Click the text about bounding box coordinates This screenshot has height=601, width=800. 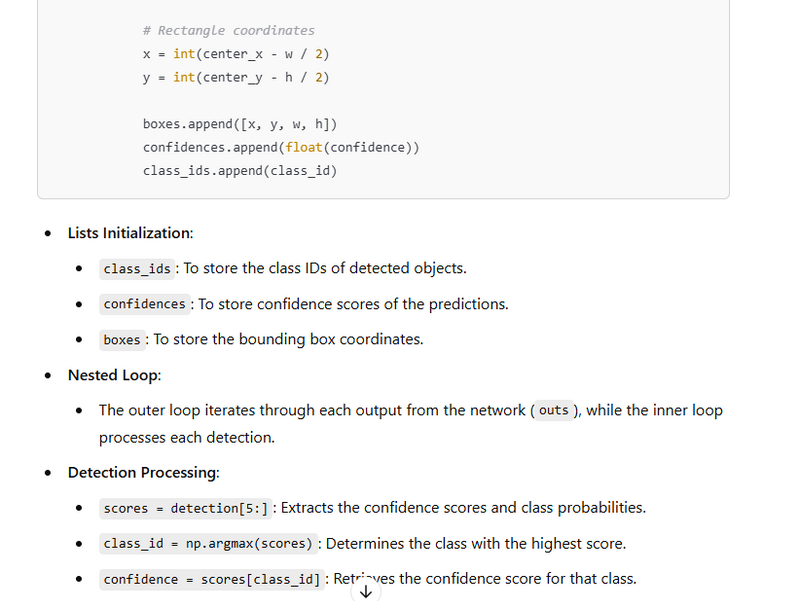[288, 340]
